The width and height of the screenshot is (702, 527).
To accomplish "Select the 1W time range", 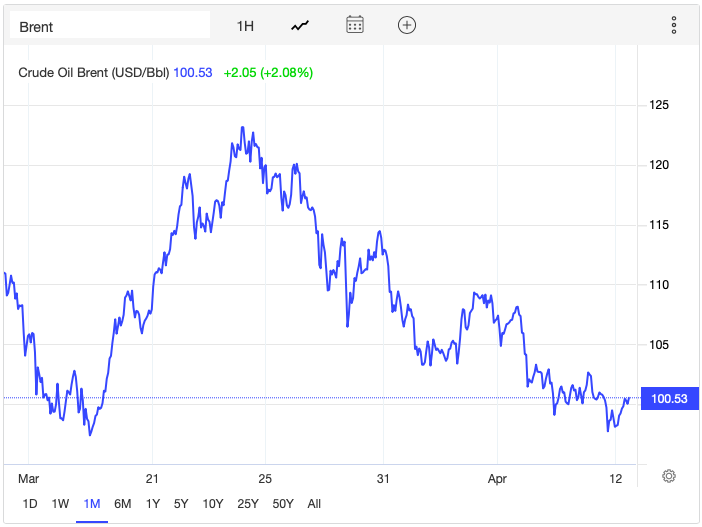I will coord(60,503).
